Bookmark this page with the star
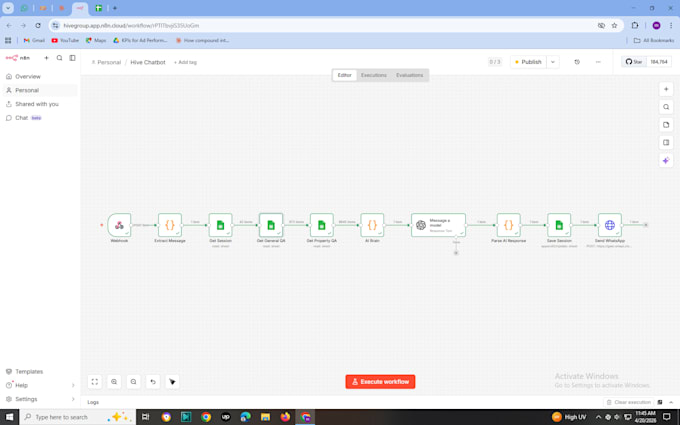 [614, 26]
